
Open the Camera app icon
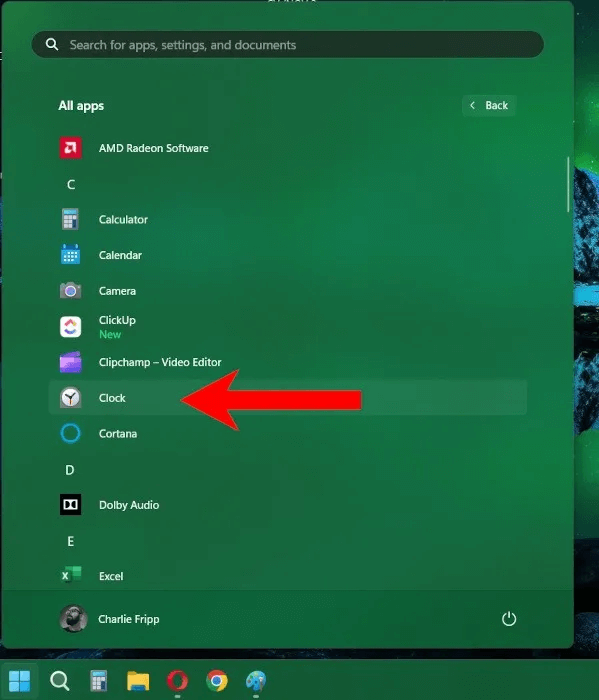pyautogui.click(x=71, y=291)
